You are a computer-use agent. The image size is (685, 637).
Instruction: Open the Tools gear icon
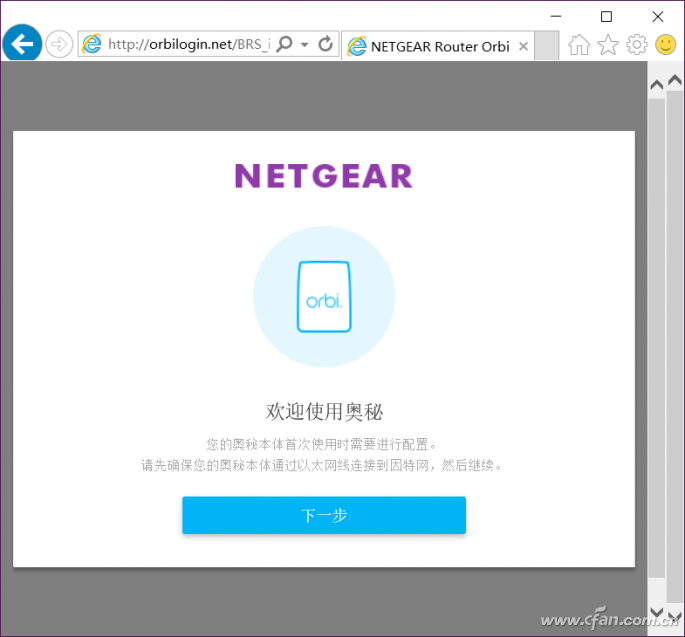[x=637, y=45]
